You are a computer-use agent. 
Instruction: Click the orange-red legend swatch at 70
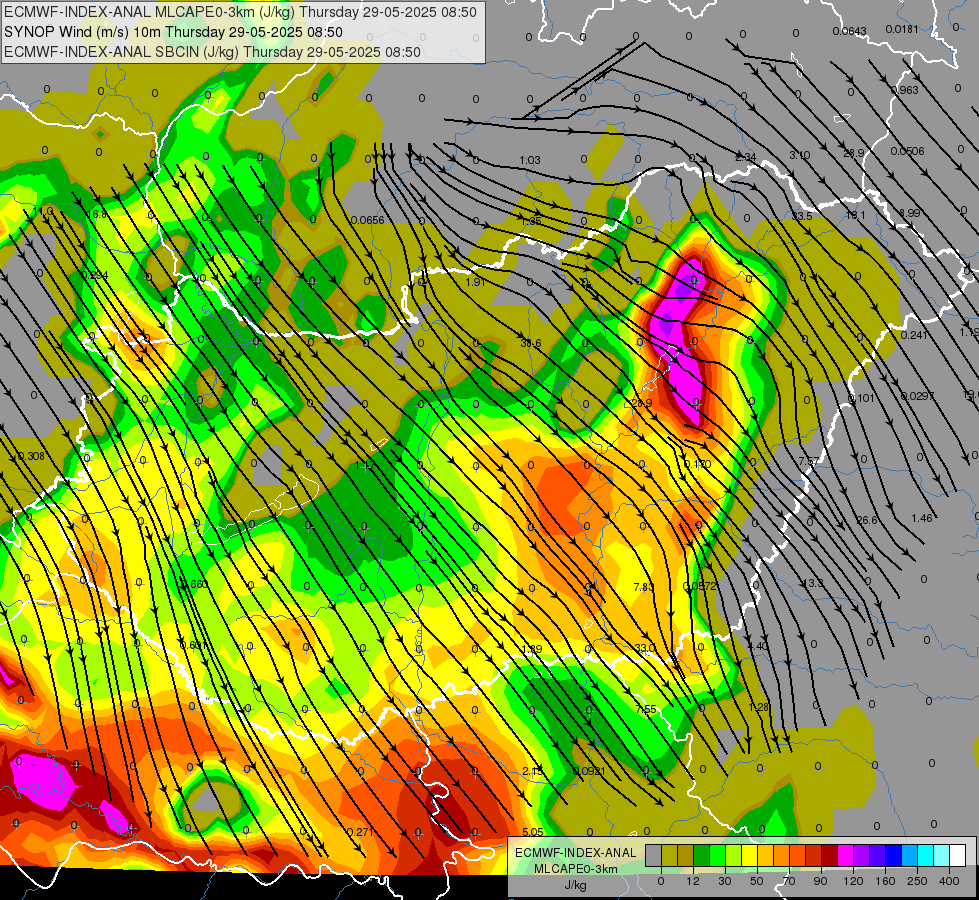[798, 856]
